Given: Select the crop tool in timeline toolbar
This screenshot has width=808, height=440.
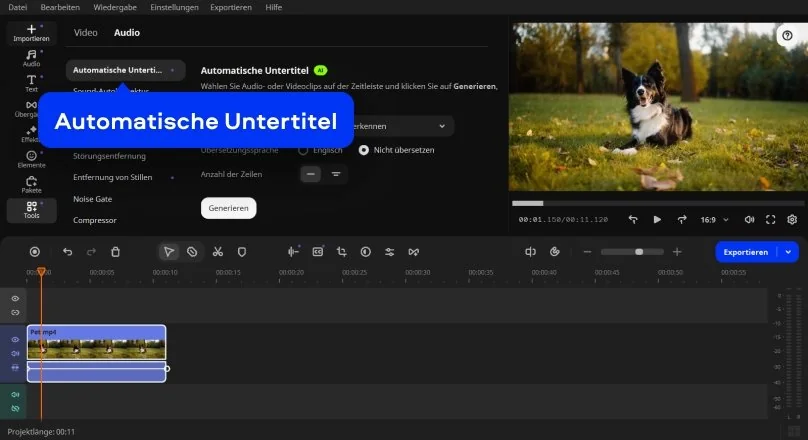Looking at the screenshot, I should (x=341, y=252).
